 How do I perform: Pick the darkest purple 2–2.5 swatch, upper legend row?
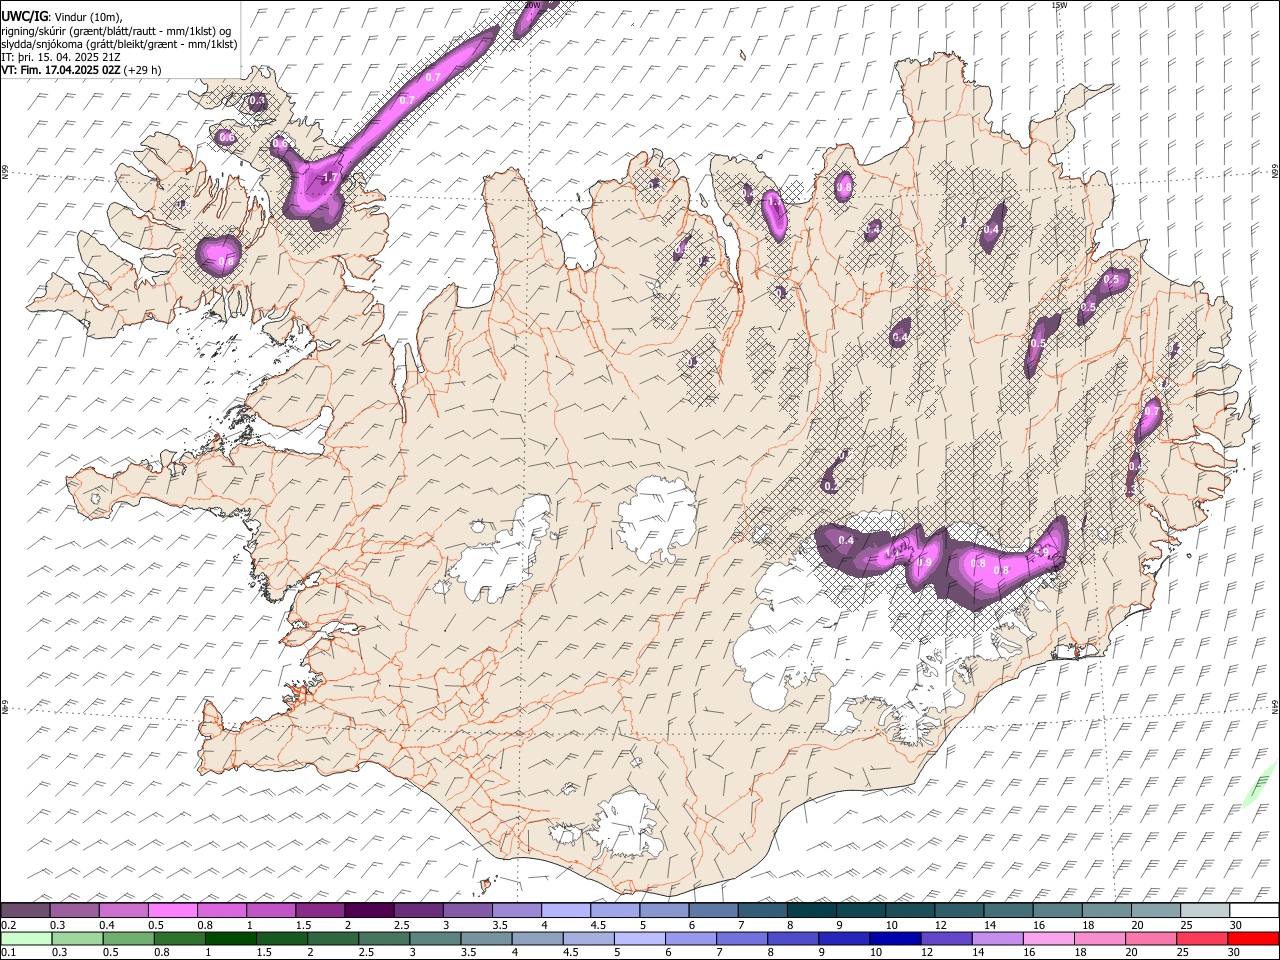pyautogui.click(x=368, y=910)
